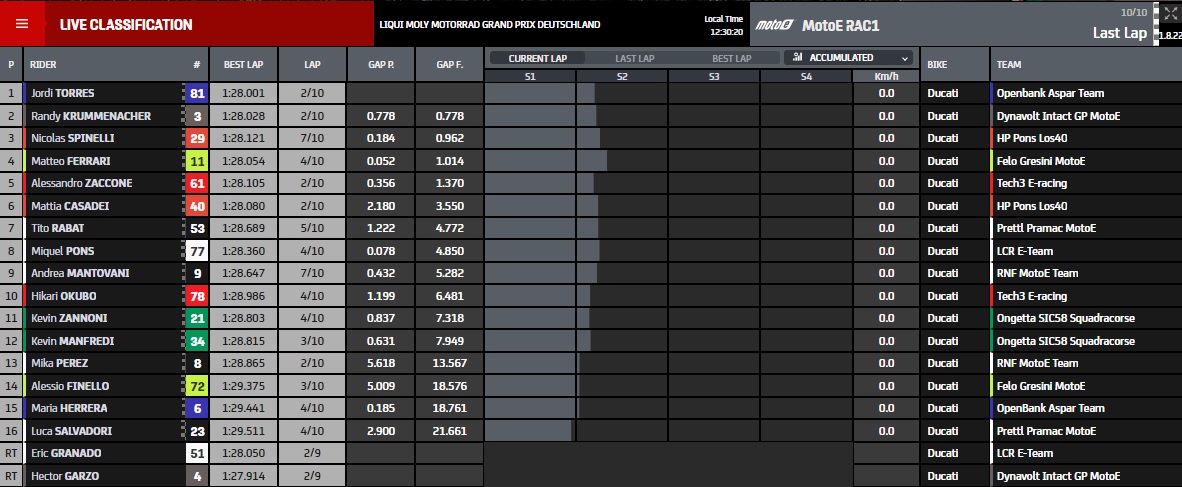Click number badge 51 of Granado
Image resolution: width=1182 pixels, height=487 pixels.
(x=197, y=453)
